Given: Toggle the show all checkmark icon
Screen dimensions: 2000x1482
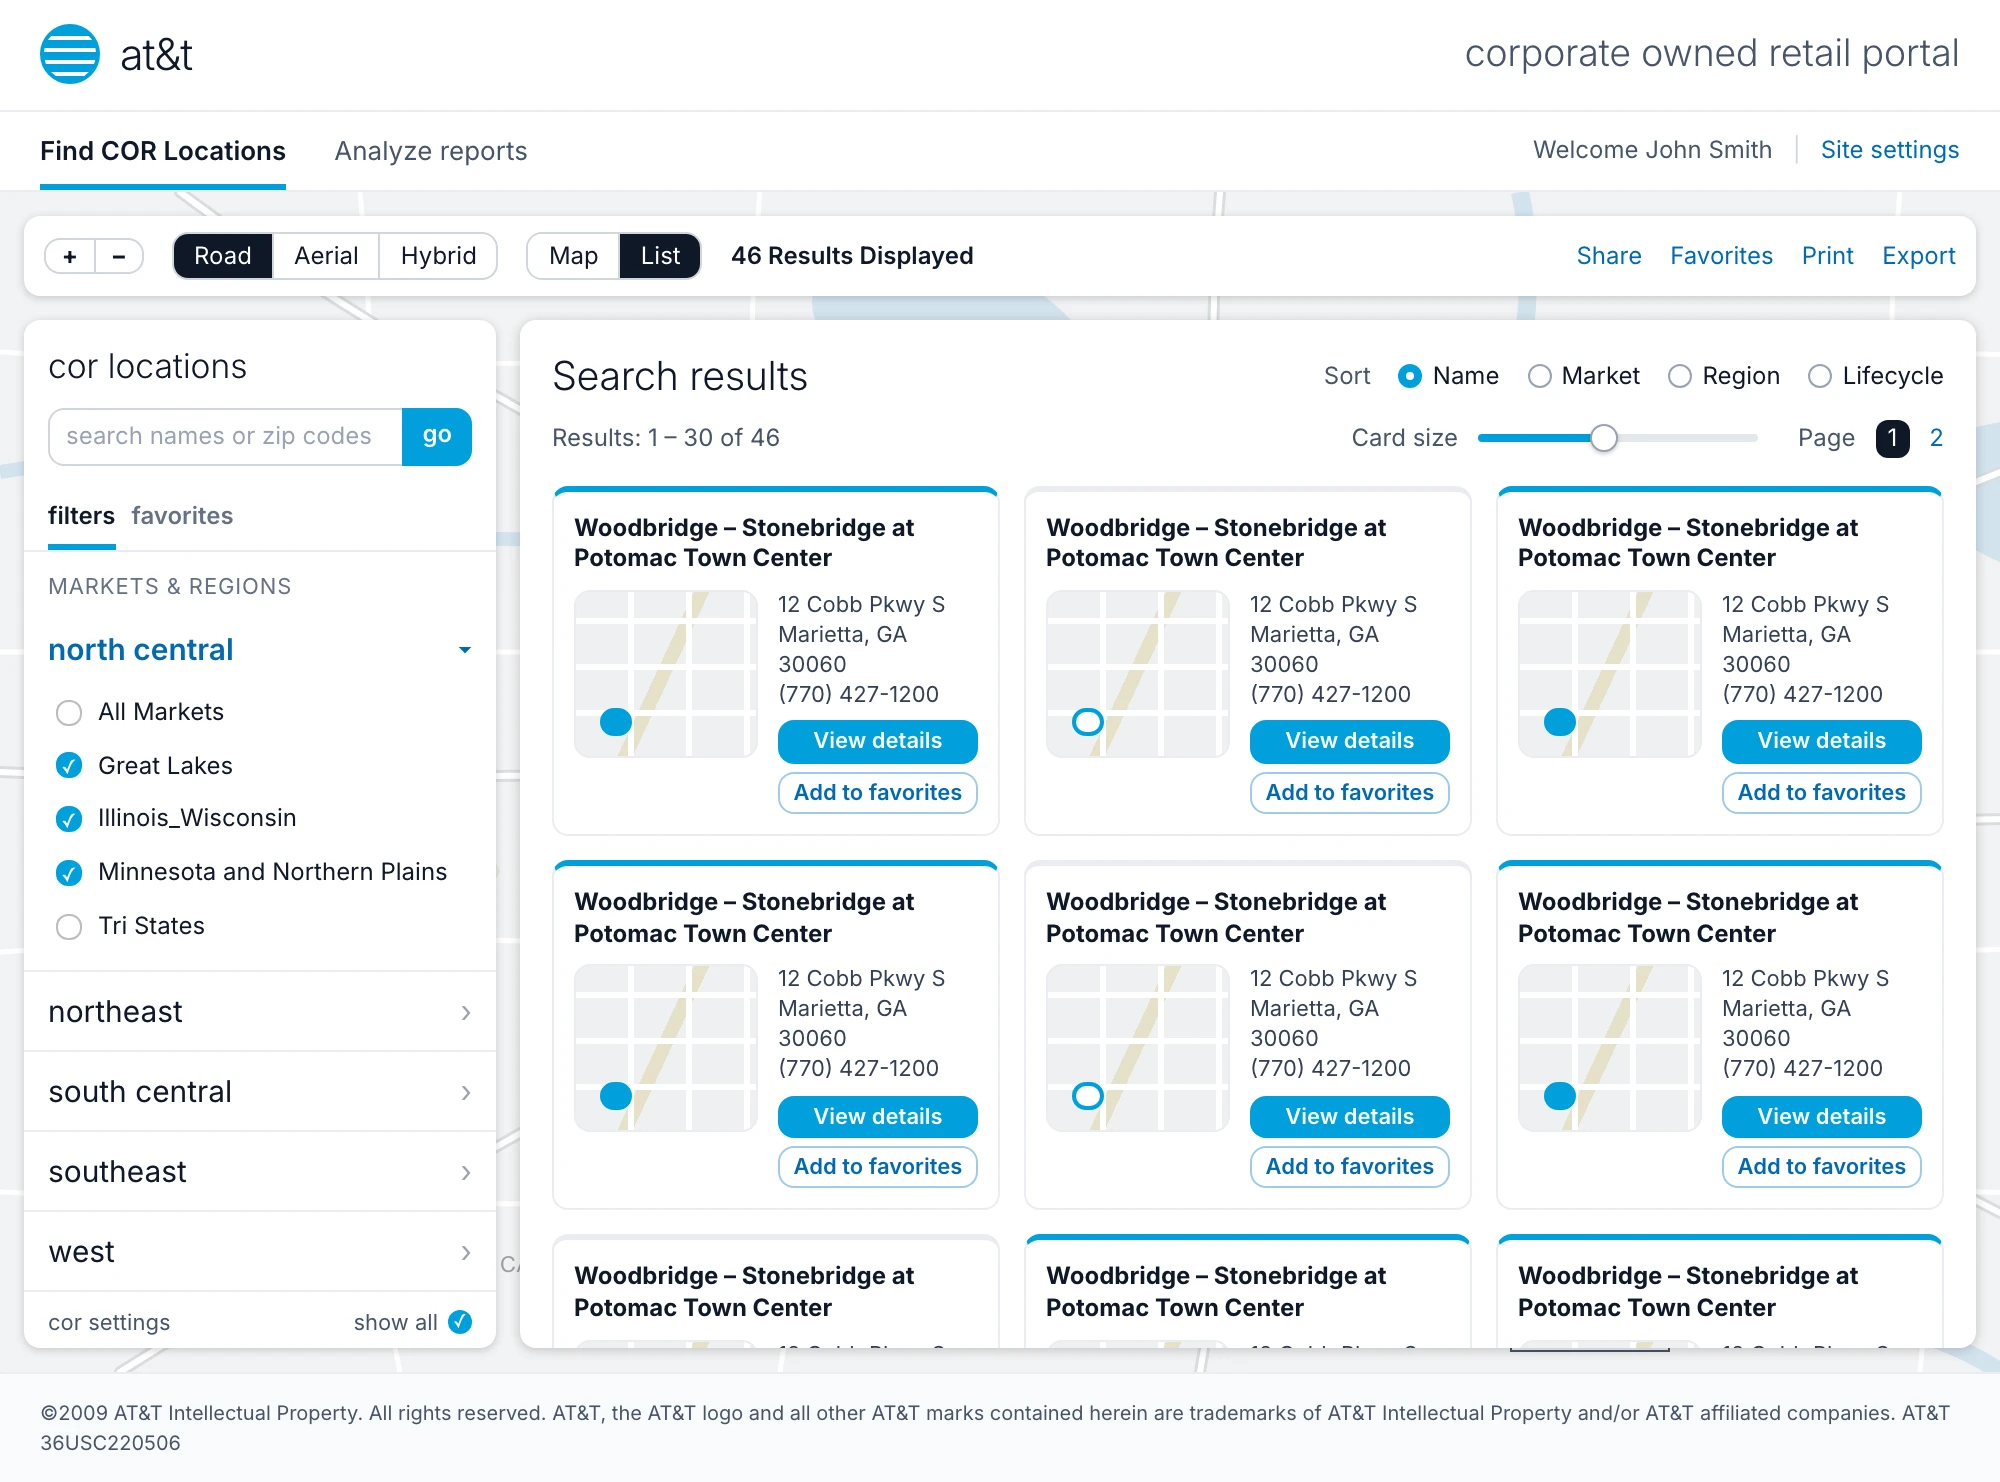Looking at the screenshot, I should tap(460, 1322).
